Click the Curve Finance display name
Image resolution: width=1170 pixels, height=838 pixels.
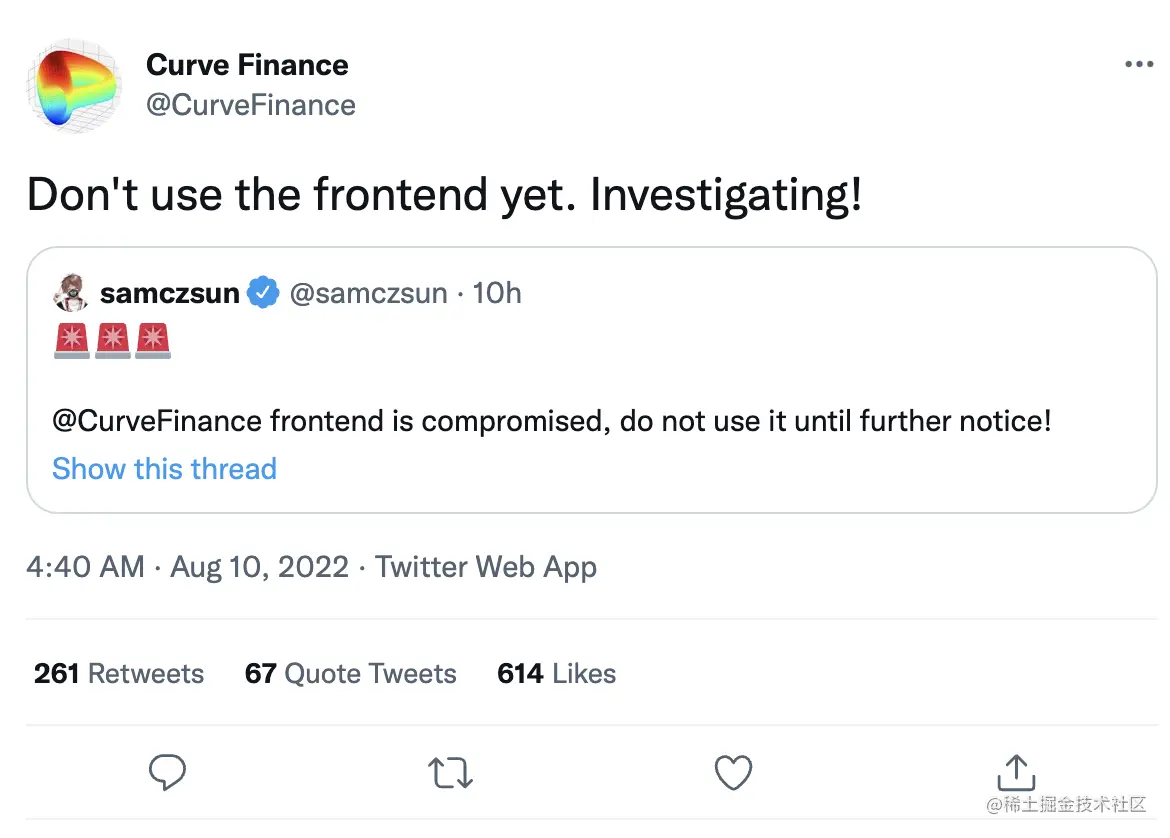click(247, 65)
